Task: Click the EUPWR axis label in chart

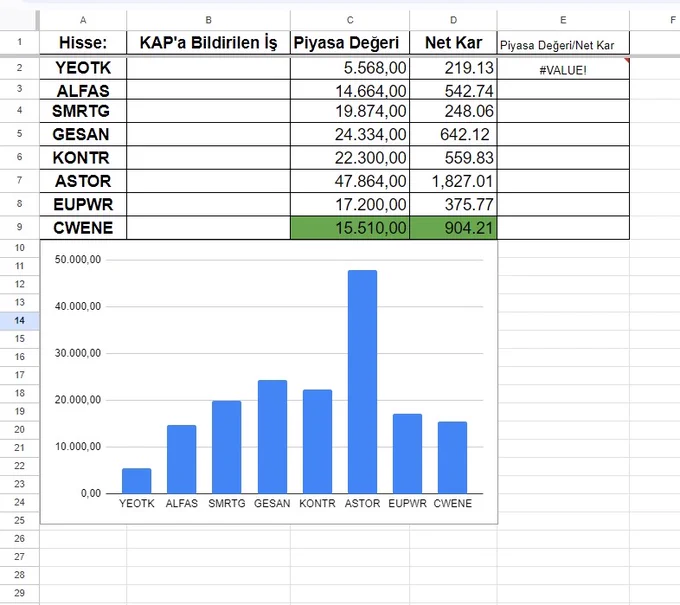Action: [407, 504]
